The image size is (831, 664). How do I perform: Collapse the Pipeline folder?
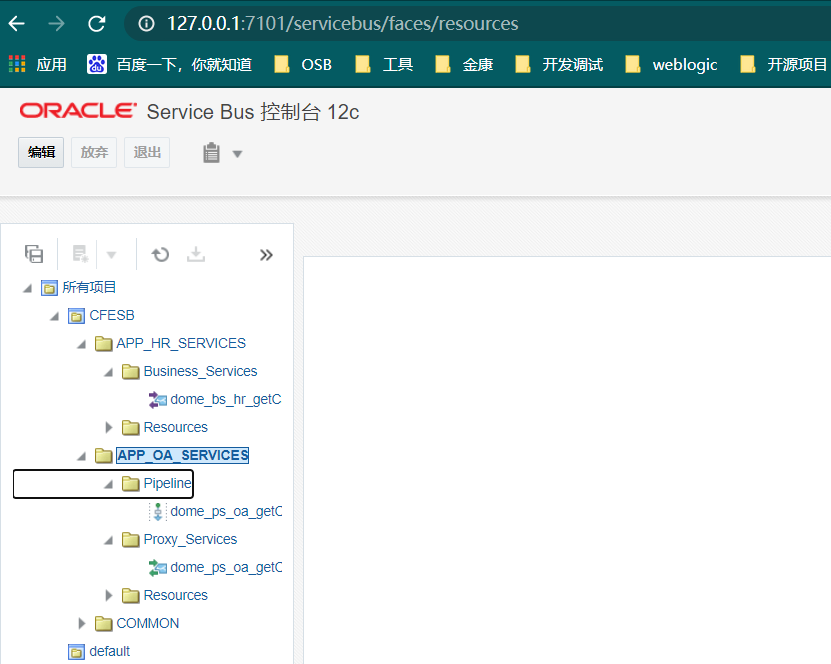[x=109, y=484]
